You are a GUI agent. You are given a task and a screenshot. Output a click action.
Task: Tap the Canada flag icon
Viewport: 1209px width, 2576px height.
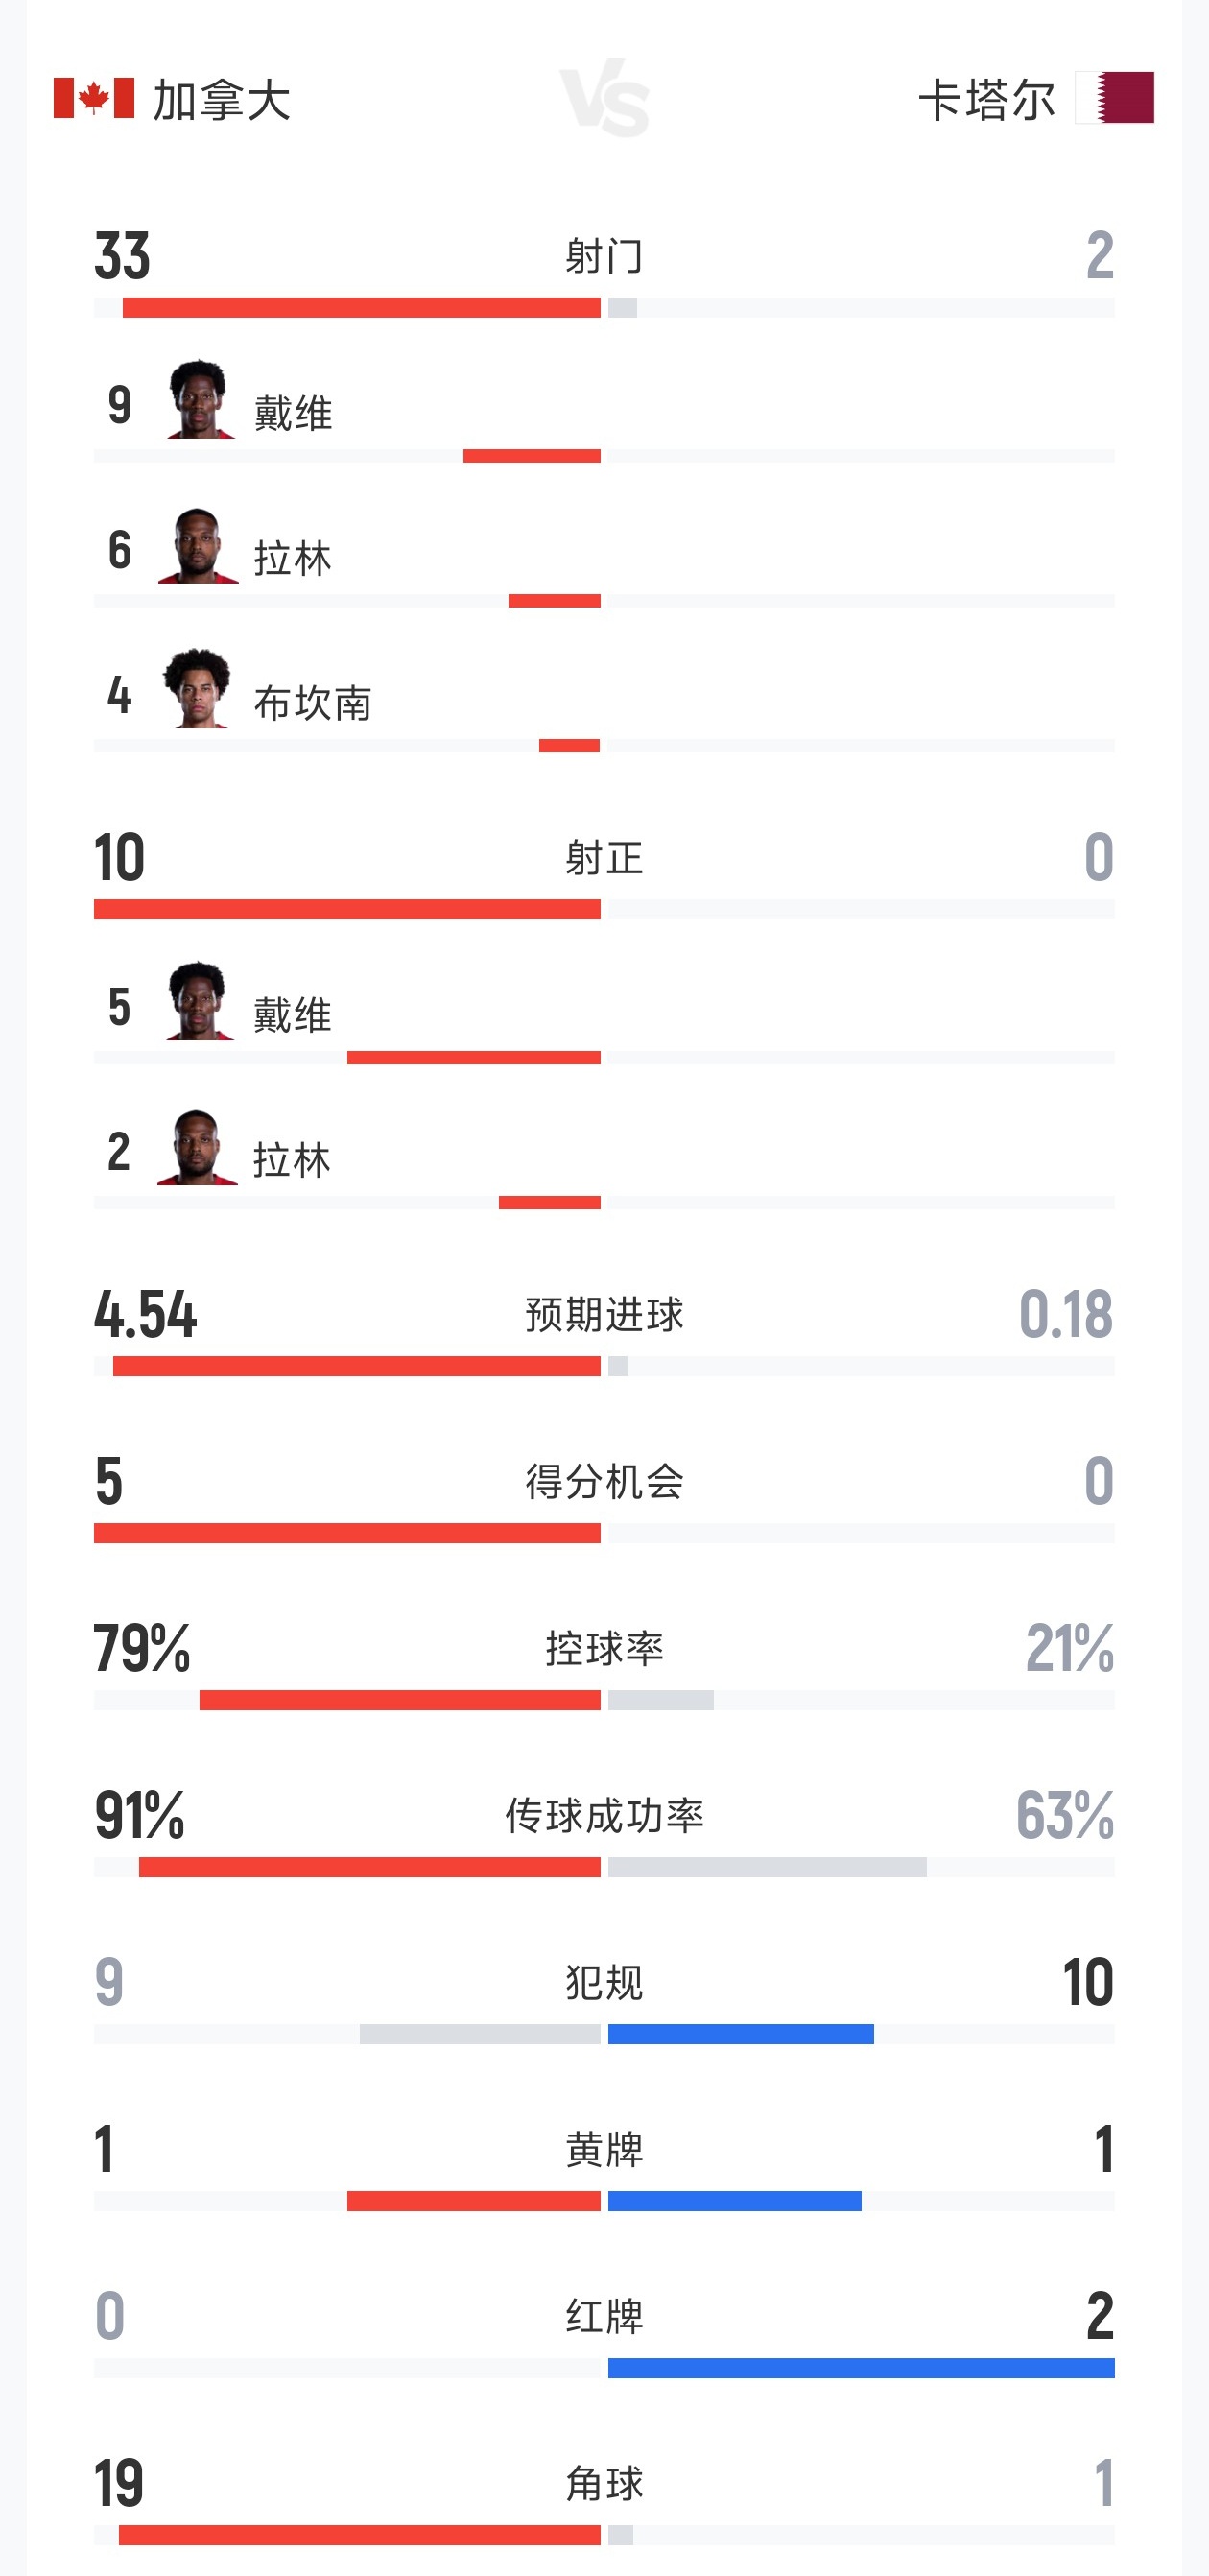[x=94, y=98]
